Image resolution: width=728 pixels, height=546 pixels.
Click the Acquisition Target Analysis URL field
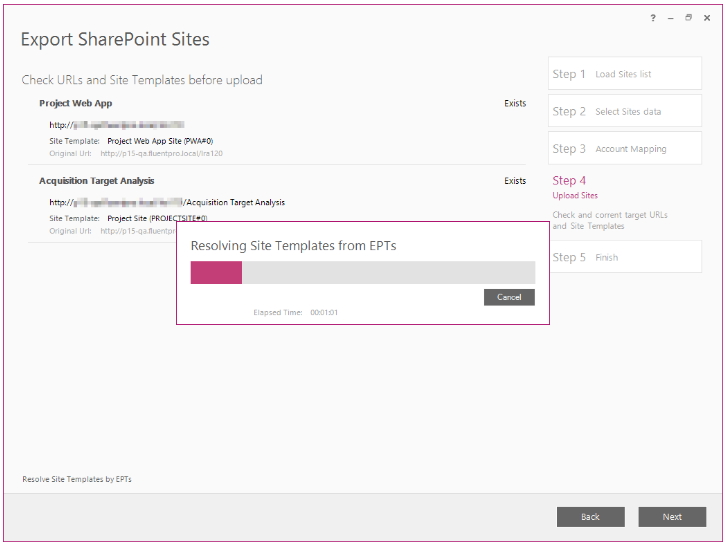pos(167,202)
